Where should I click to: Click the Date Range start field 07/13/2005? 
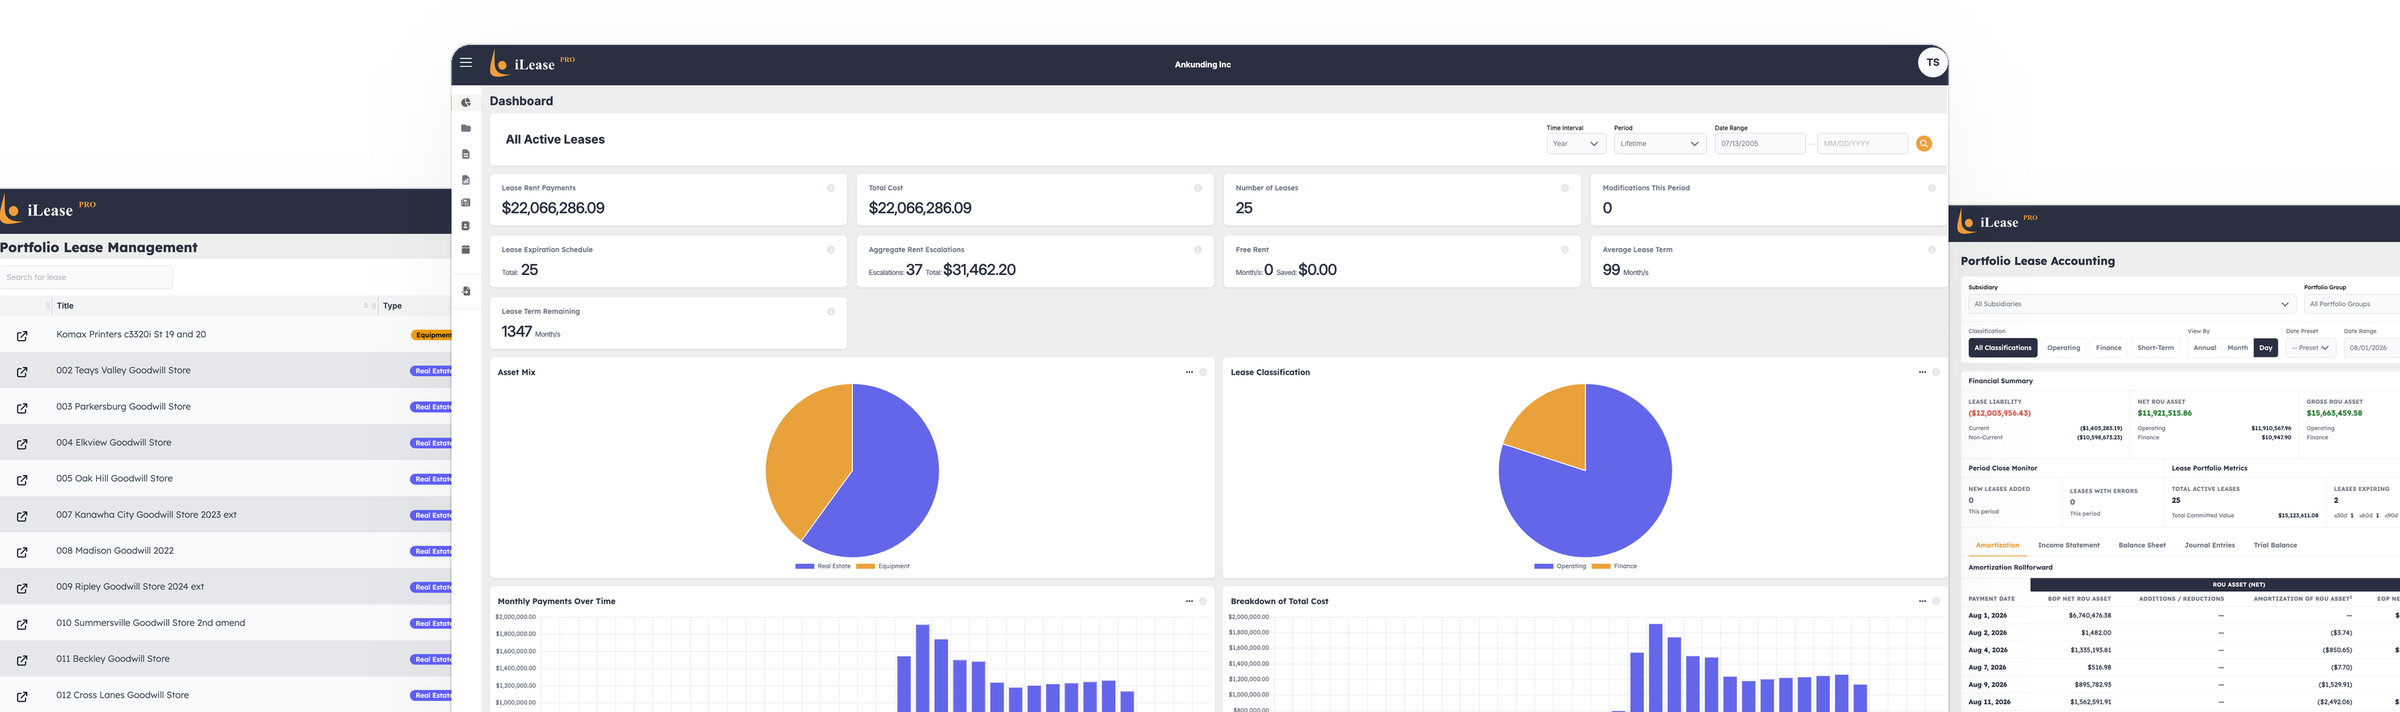[x=1759, y=144]
